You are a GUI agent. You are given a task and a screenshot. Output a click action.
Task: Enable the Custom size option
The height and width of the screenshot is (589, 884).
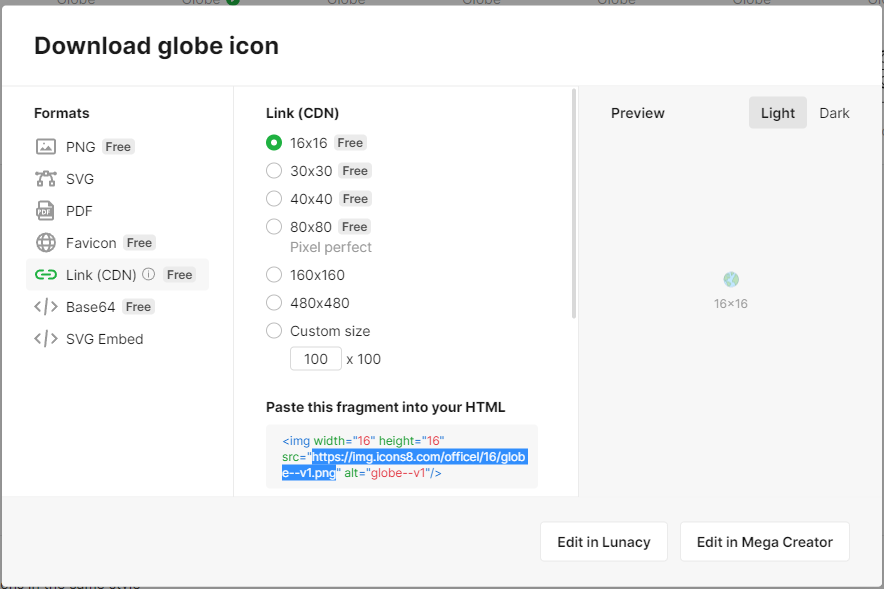pyautogui.click(x=274, y=331)
